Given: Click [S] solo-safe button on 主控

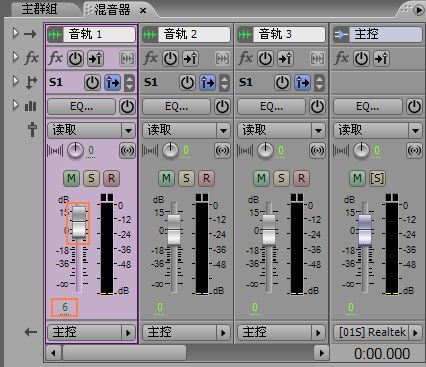Looking at the screenshot, I should tap(377, 178).
